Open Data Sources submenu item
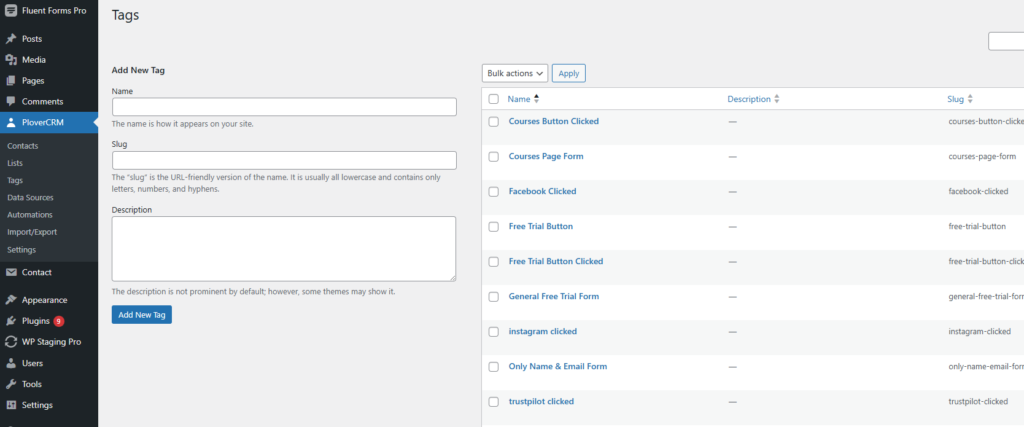The image size is (1024, 427). pos(30,198)
